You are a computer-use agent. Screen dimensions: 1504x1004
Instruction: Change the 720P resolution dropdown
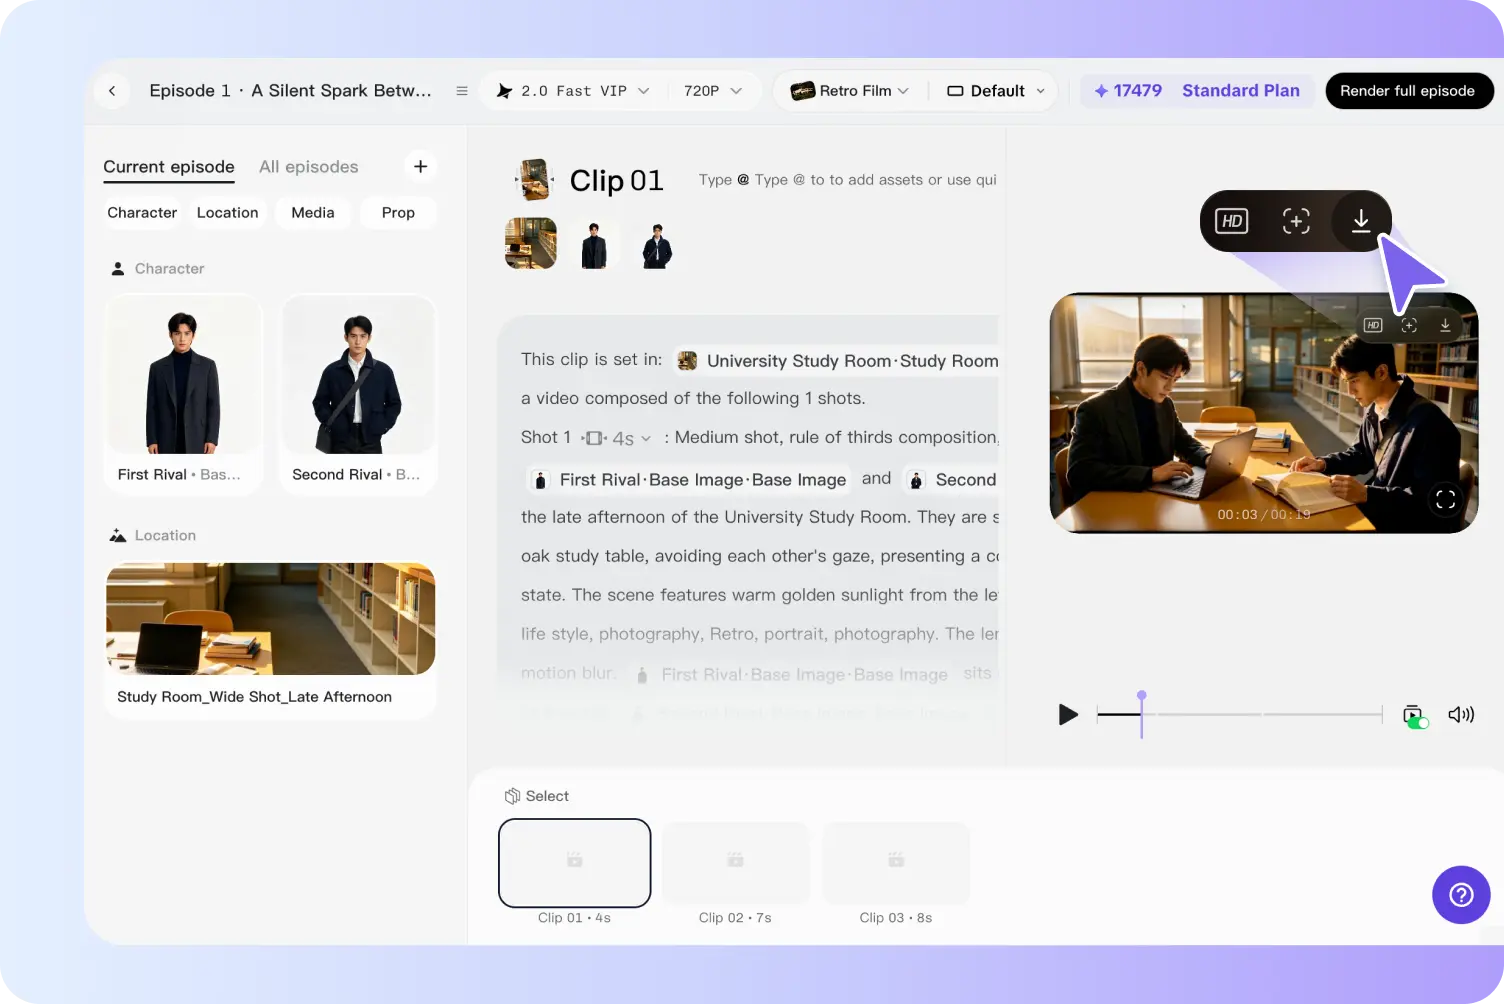[713, 91]
